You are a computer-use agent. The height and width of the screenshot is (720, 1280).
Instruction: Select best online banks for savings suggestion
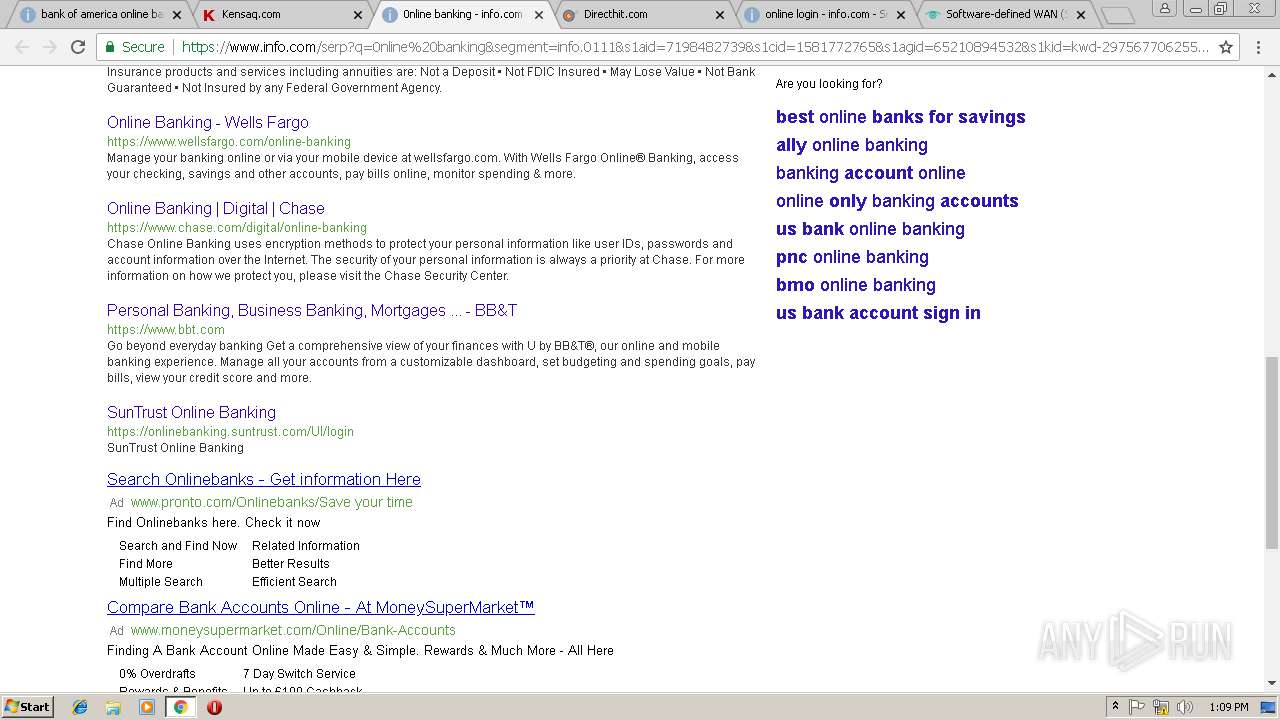901,117
